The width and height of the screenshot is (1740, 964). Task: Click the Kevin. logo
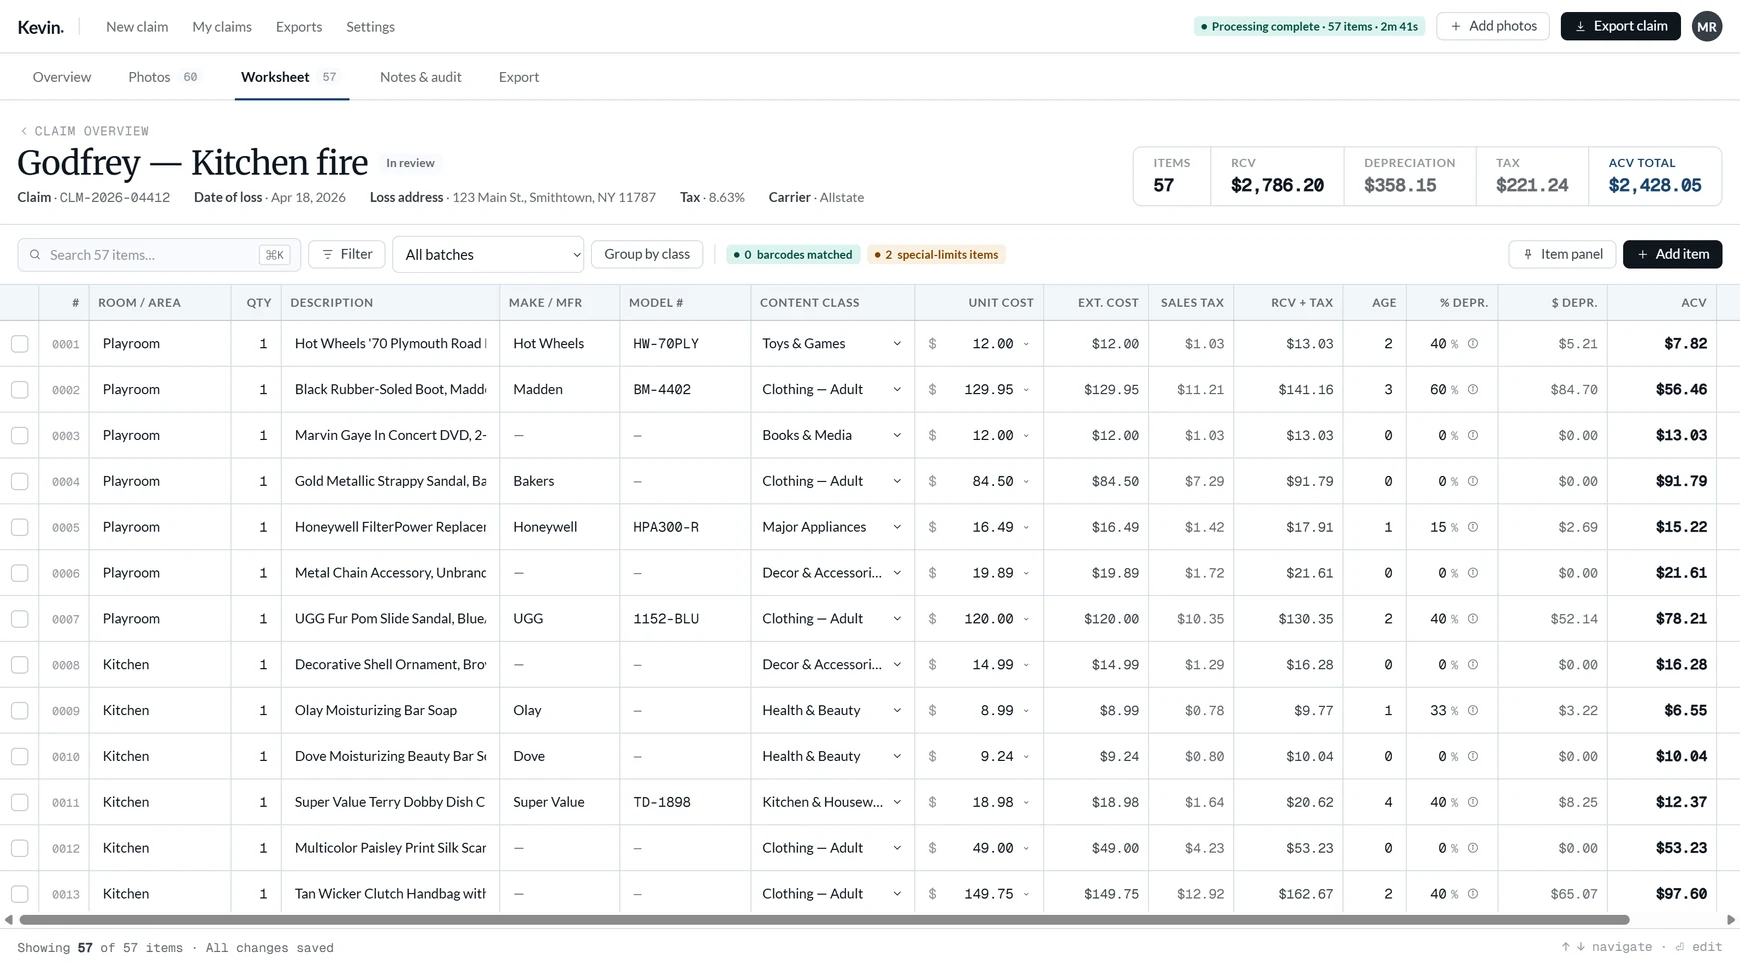(40, 27)
